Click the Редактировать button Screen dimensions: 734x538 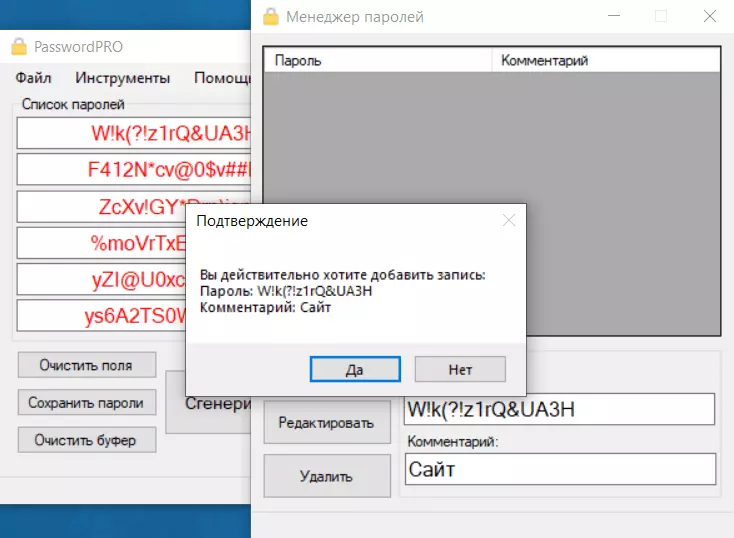tap(327, 422)
